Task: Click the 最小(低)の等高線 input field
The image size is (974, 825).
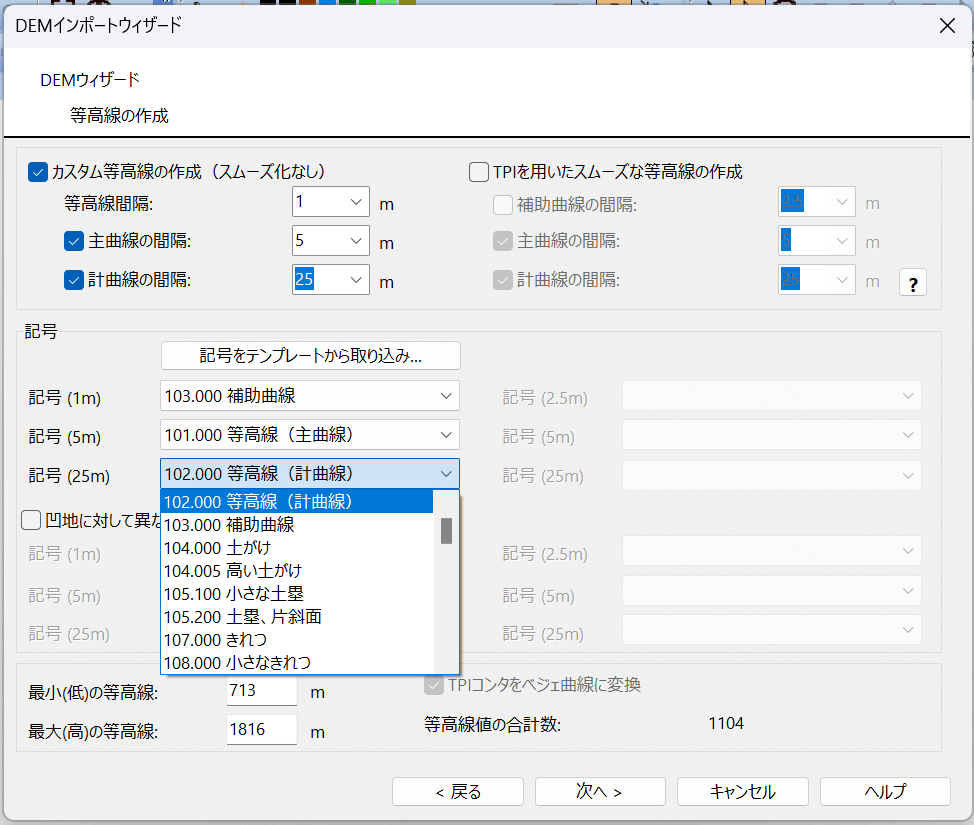Action: (261, 690)
